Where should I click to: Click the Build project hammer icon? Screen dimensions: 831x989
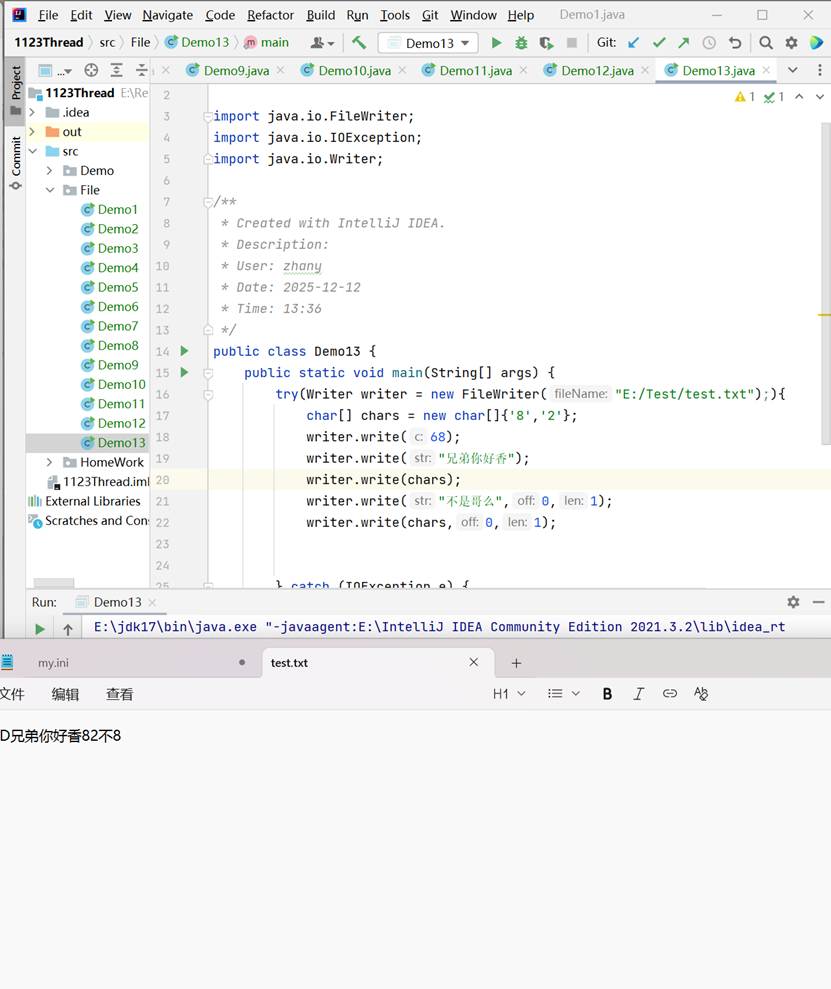[x=359, y=43]
